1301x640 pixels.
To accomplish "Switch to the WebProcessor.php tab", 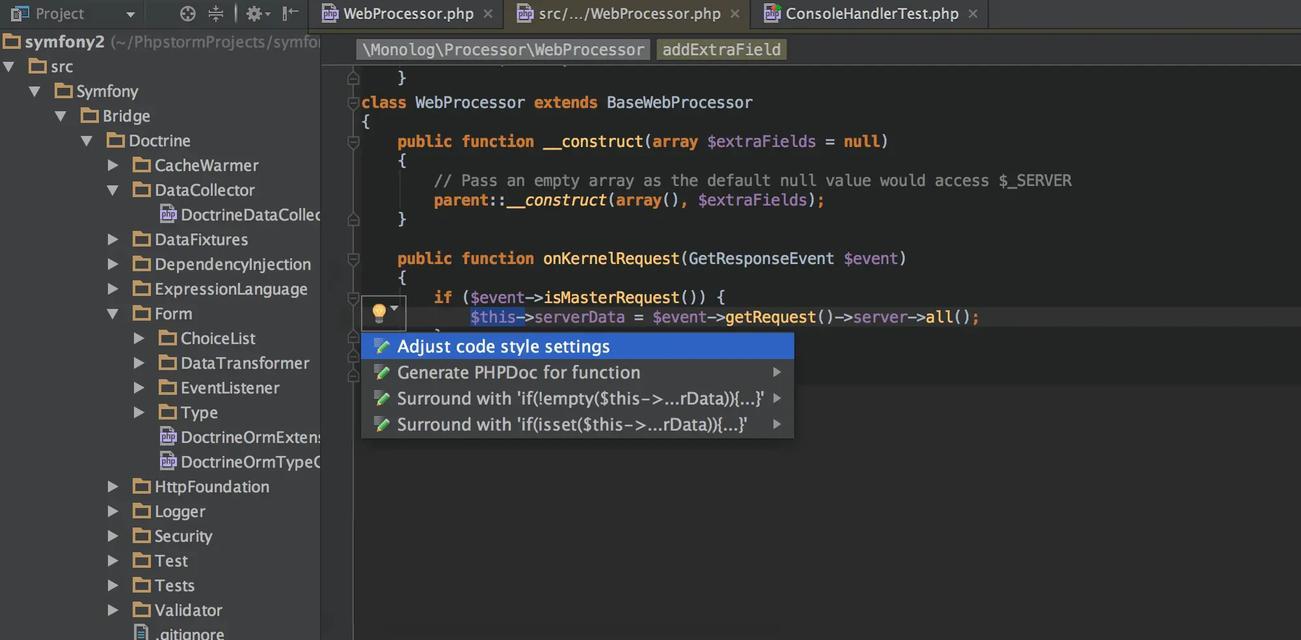I will 408,13.
